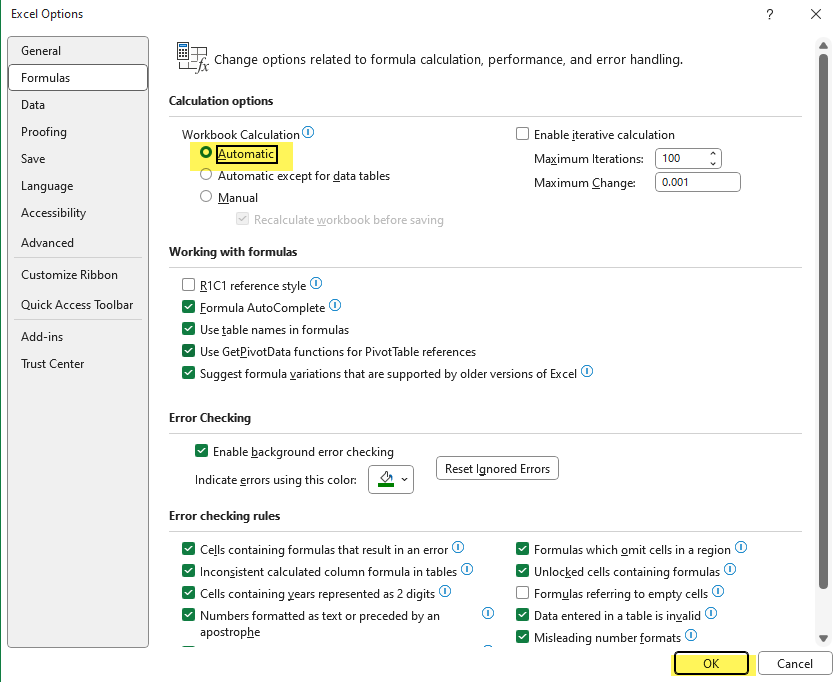Click the Maximum Change input field
The height and width of the screenshot is (682, 837).
(x=696, y=182)
